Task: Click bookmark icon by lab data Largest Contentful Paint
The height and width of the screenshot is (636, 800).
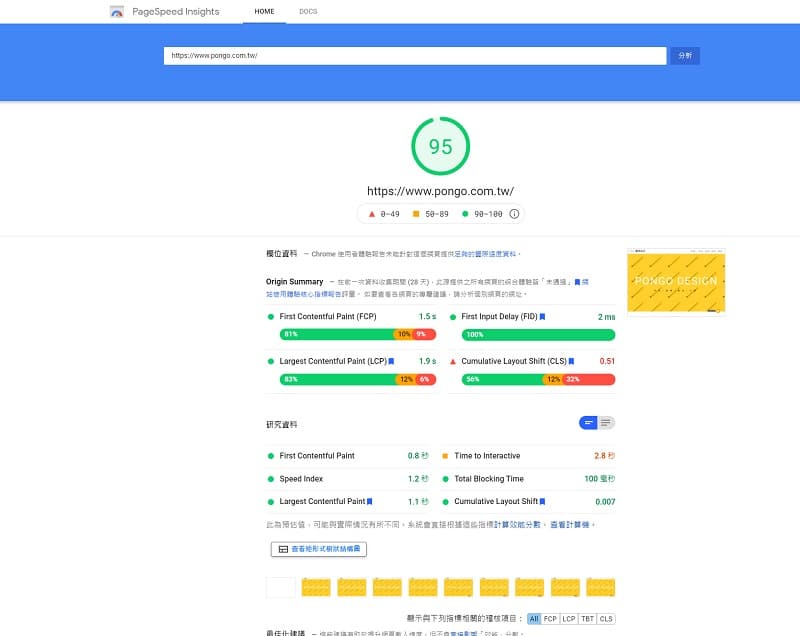Action: point(370,502)
